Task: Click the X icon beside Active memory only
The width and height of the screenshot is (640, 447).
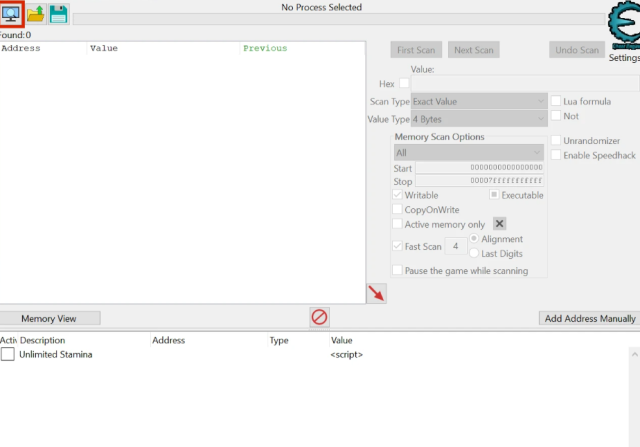Action: pyautogui.click(x=500, y=224)
